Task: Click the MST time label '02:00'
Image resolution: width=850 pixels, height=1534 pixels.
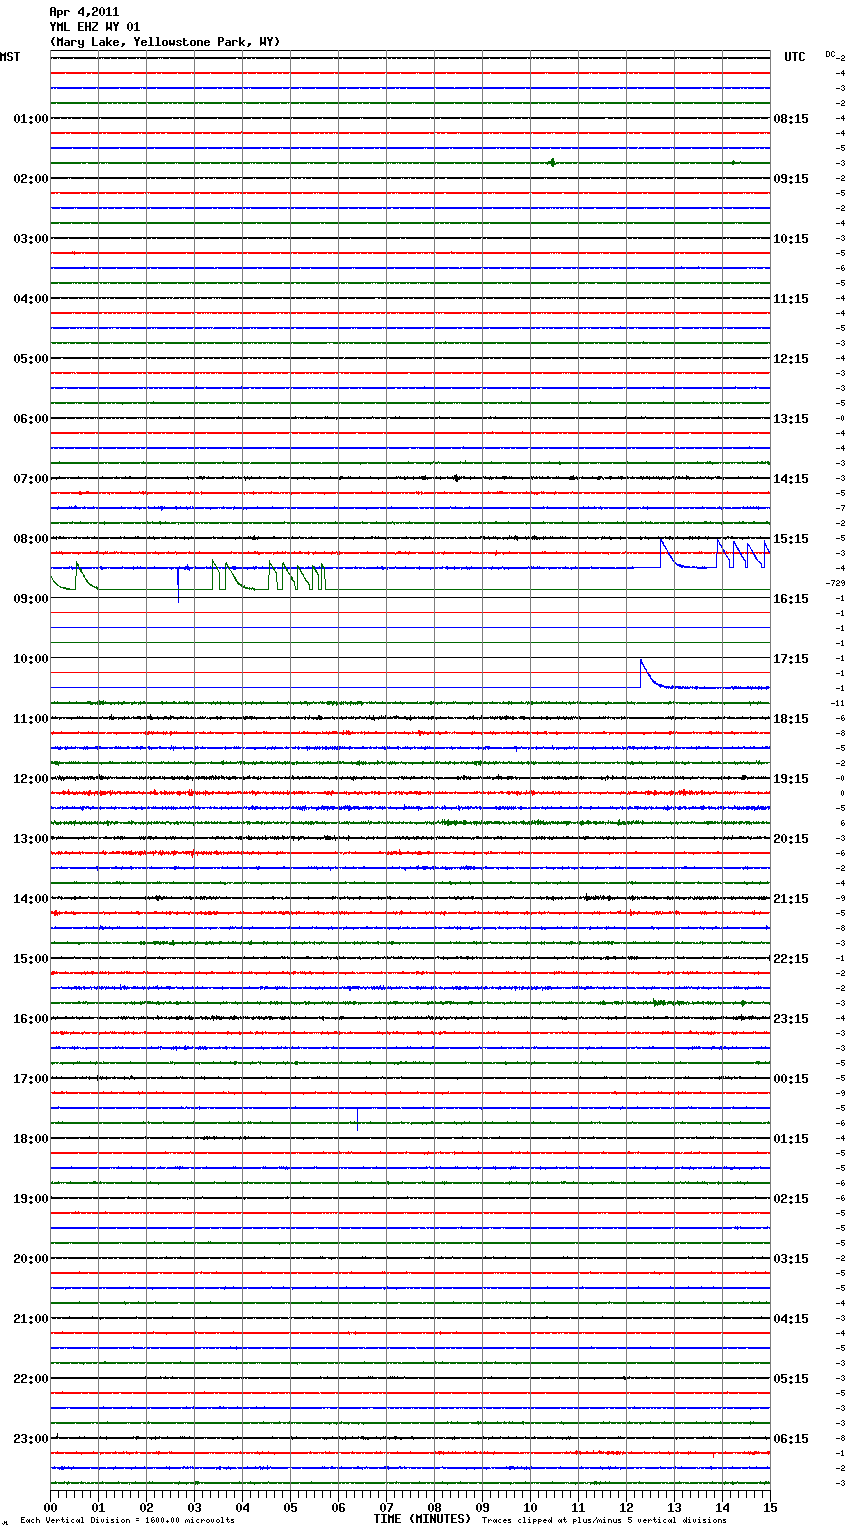Action: tap(30, 179)
